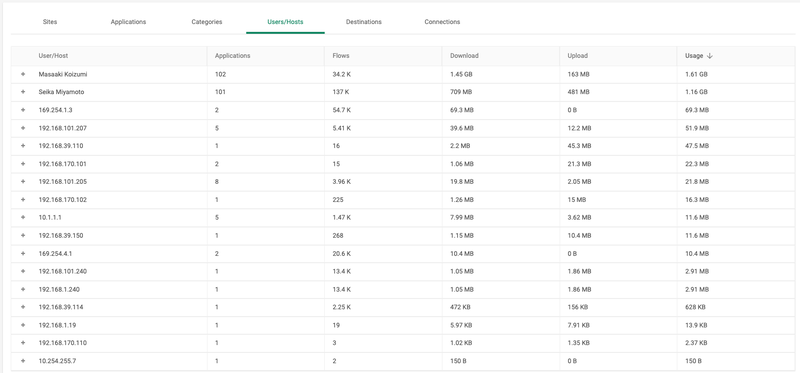Expand the 10.254.255.7 host row
The height and width of the screenshot is (373, 800).
click(x=23, y=361)
